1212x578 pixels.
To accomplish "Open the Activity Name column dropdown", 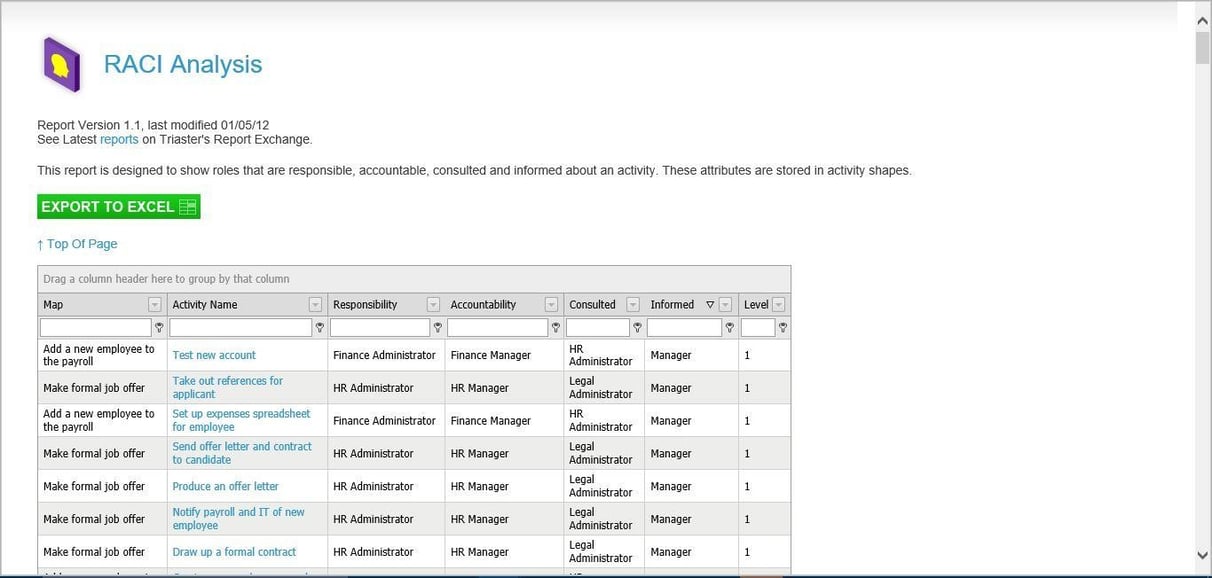I will click(x=315, y=304).
